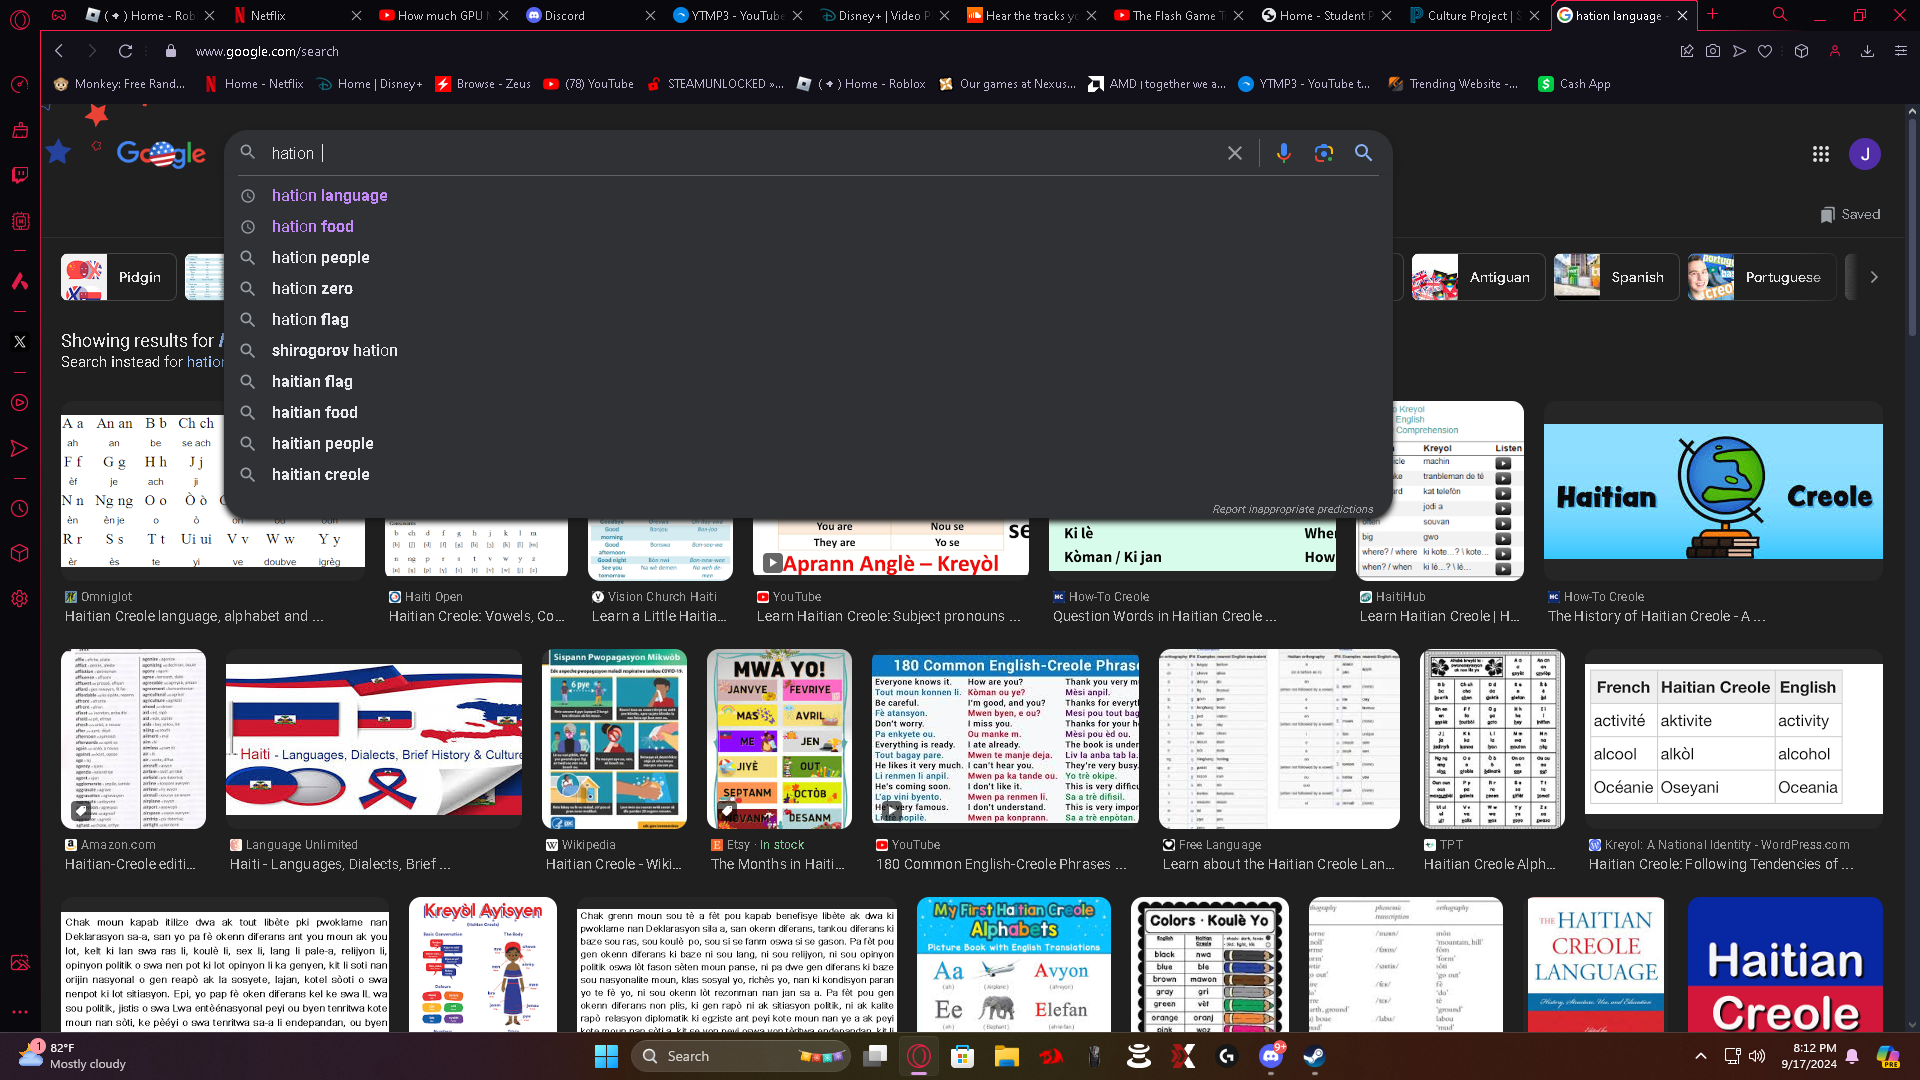The image size is (1920, 1080).
Task: Open Google Lens image search icon
Action: tap(1324, 153)
